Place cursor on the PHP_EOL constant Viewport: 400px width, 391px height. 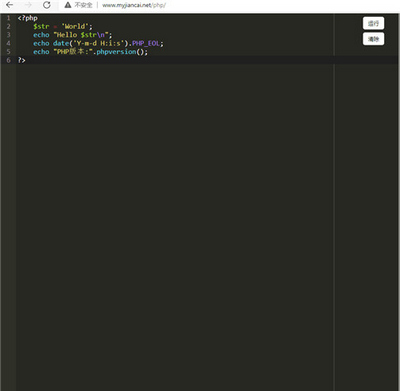[146, 43]
